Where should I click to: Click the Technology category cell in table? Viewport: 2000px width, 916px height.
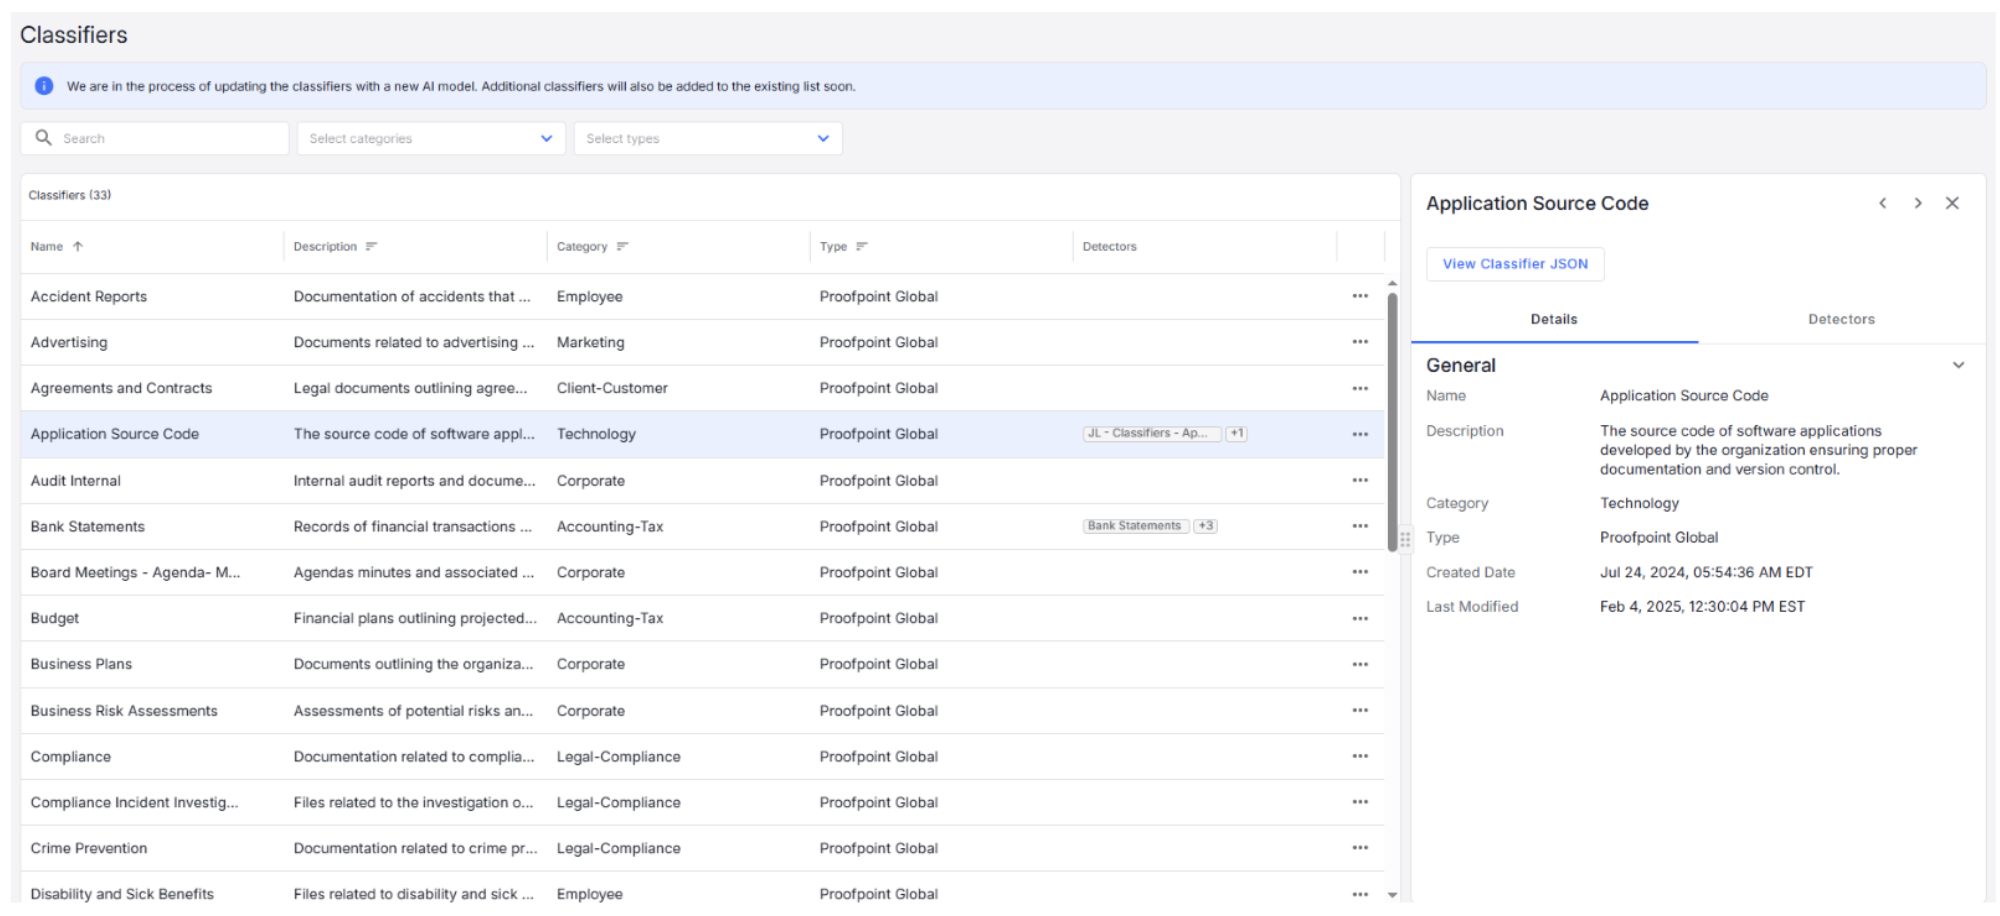[x=596, y=434]
